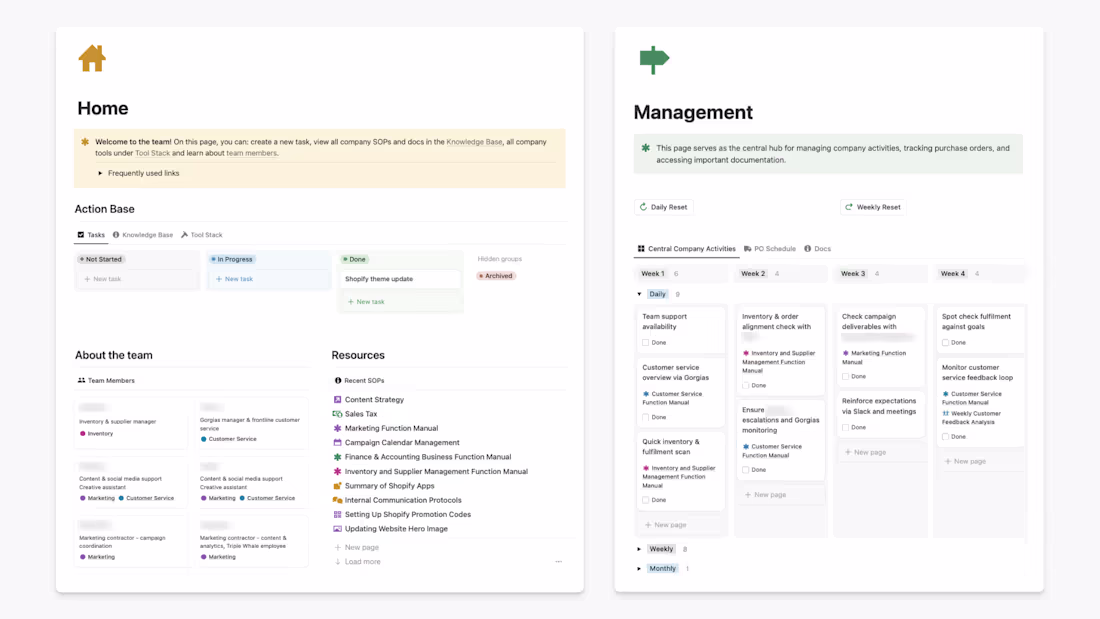
Task: Check Done on Team support availability card
Action: click(x=645, y=342)
